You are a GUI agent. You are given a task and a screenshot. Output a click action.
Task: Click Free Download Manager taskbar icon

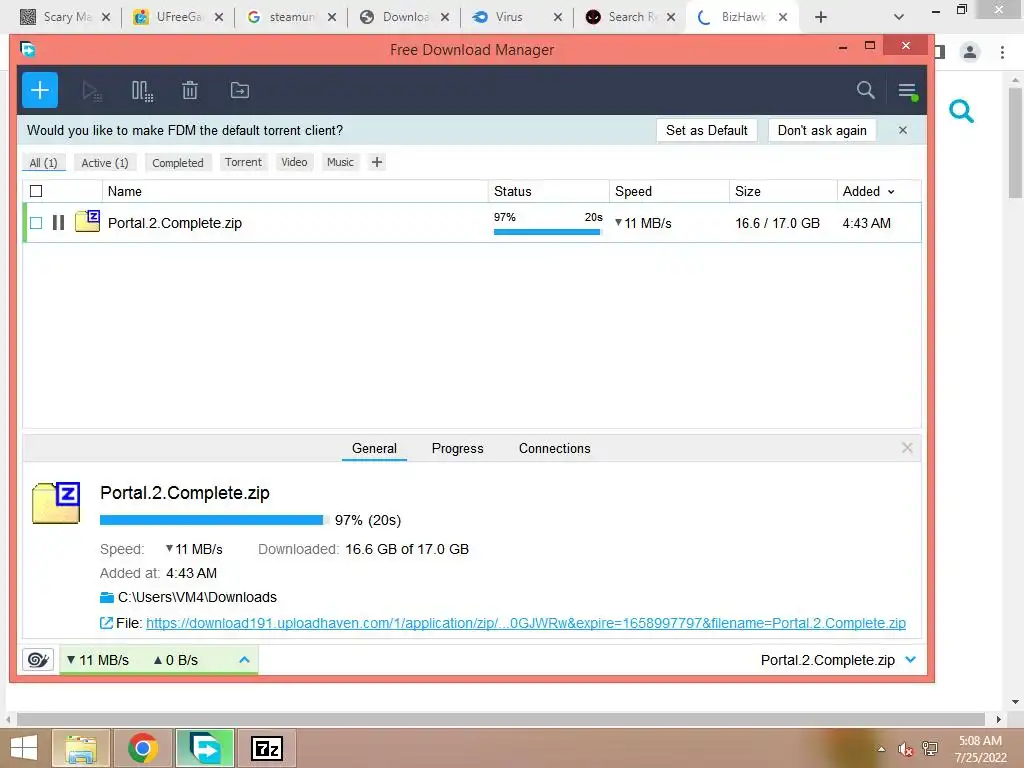click(x=204, y=748)
